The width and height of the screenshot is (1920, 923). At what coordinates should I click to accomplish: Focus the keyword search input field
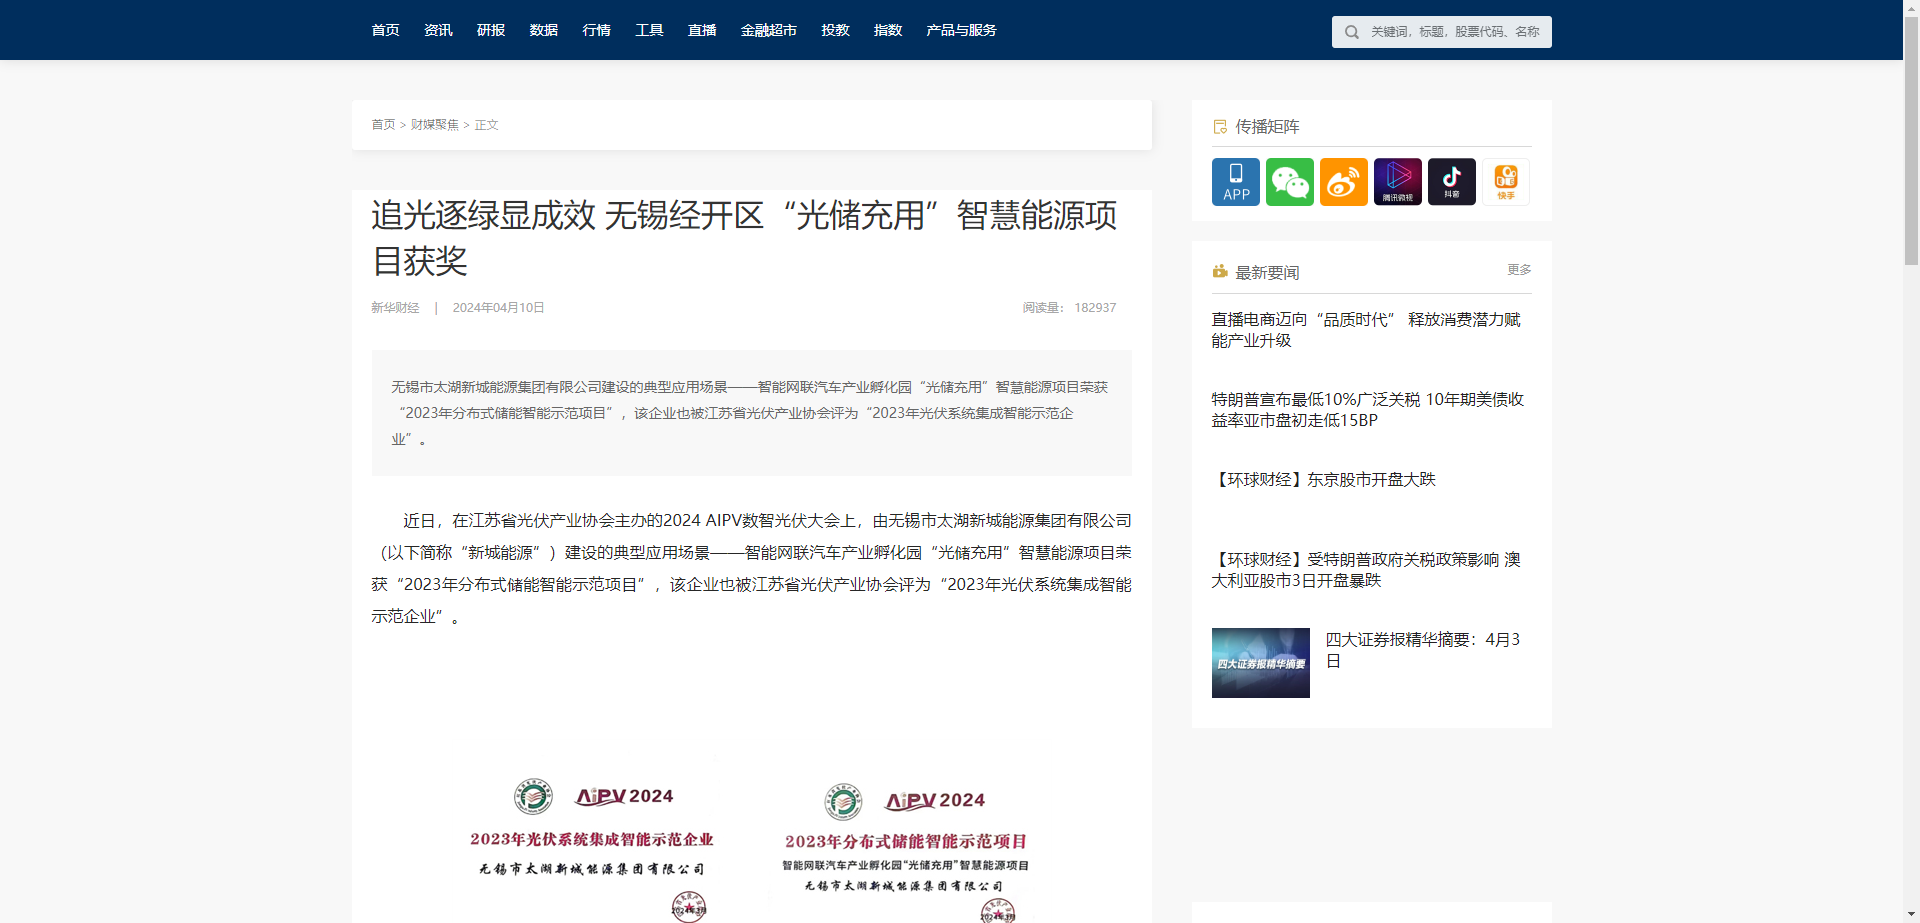tap(1455, 32)
